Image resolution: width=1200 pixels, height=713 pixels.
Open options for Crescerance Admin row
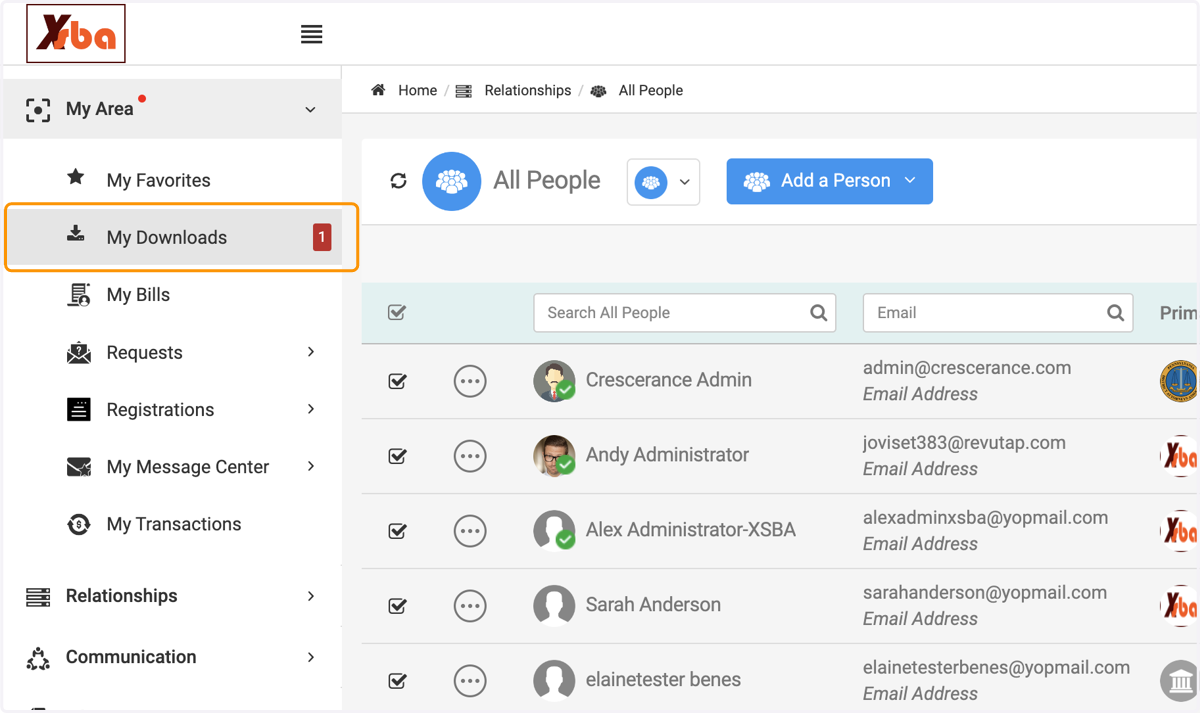[470, 381]
